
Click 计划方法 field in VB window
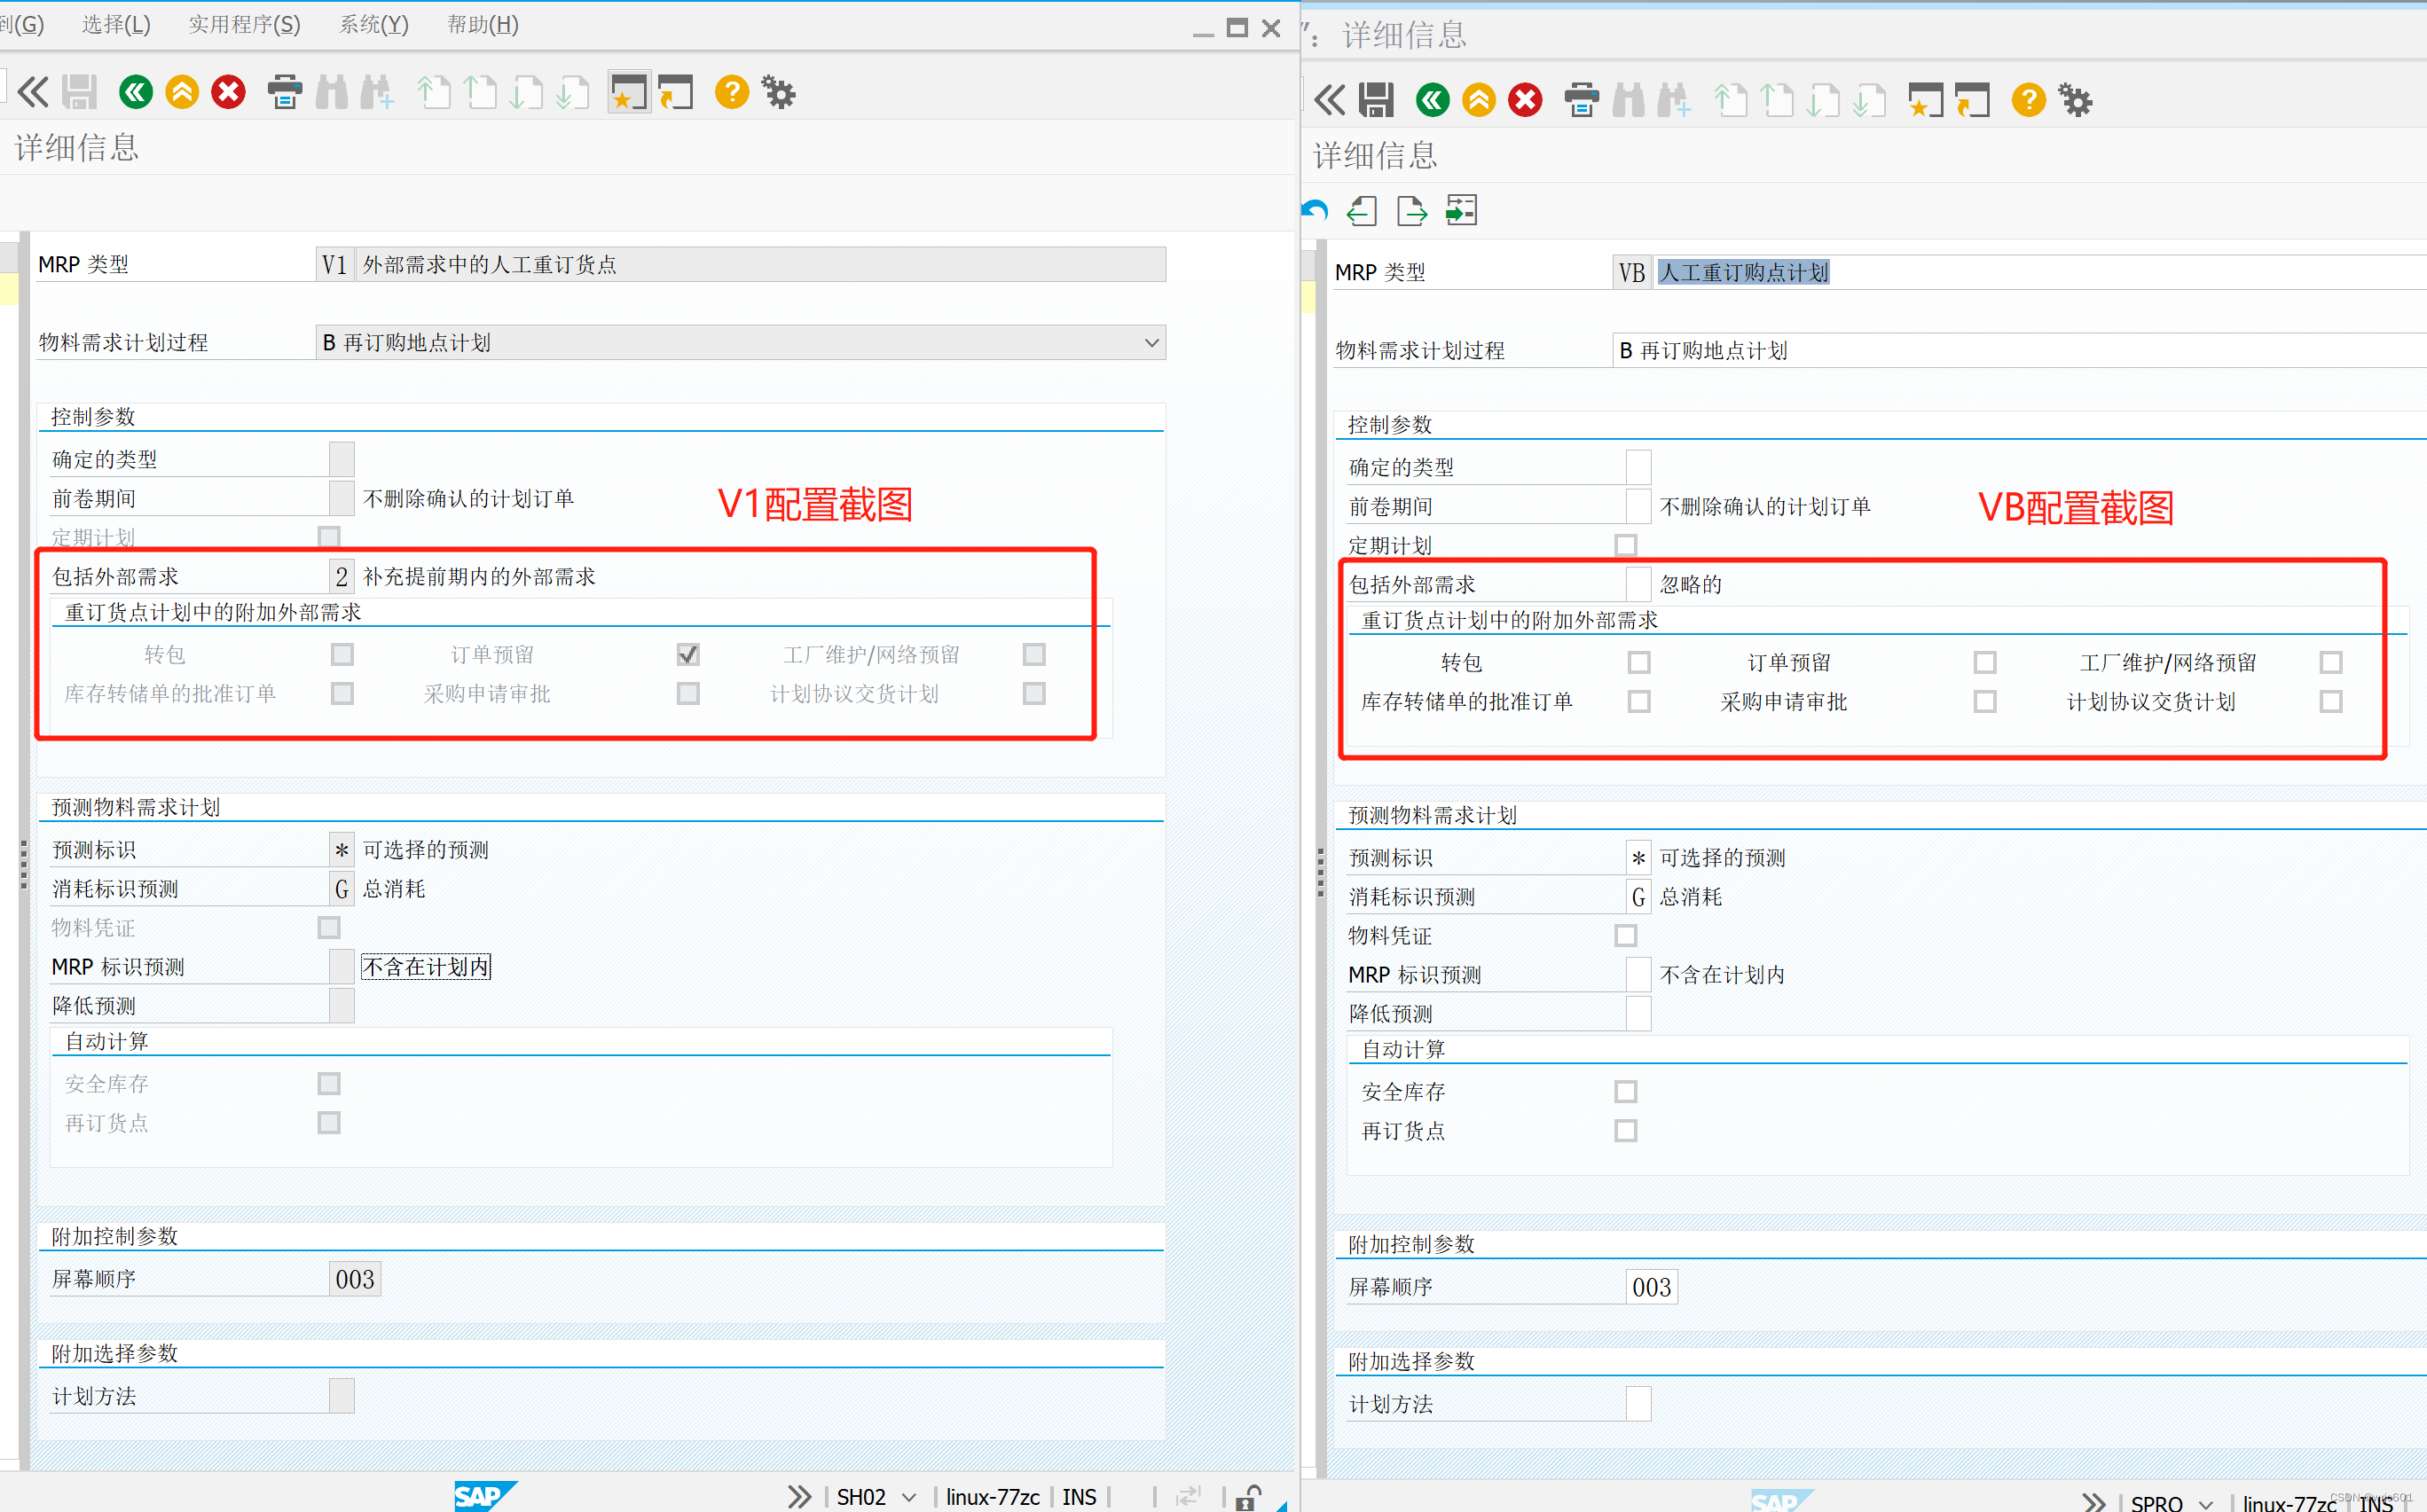[1638, 1404]
